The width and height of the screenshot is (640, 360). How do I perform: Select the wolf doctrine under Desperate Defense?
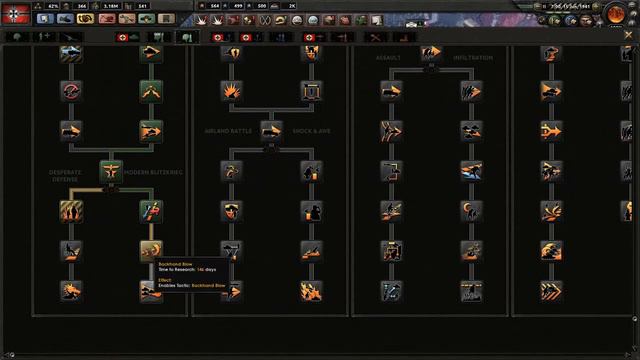pos(71,251)
